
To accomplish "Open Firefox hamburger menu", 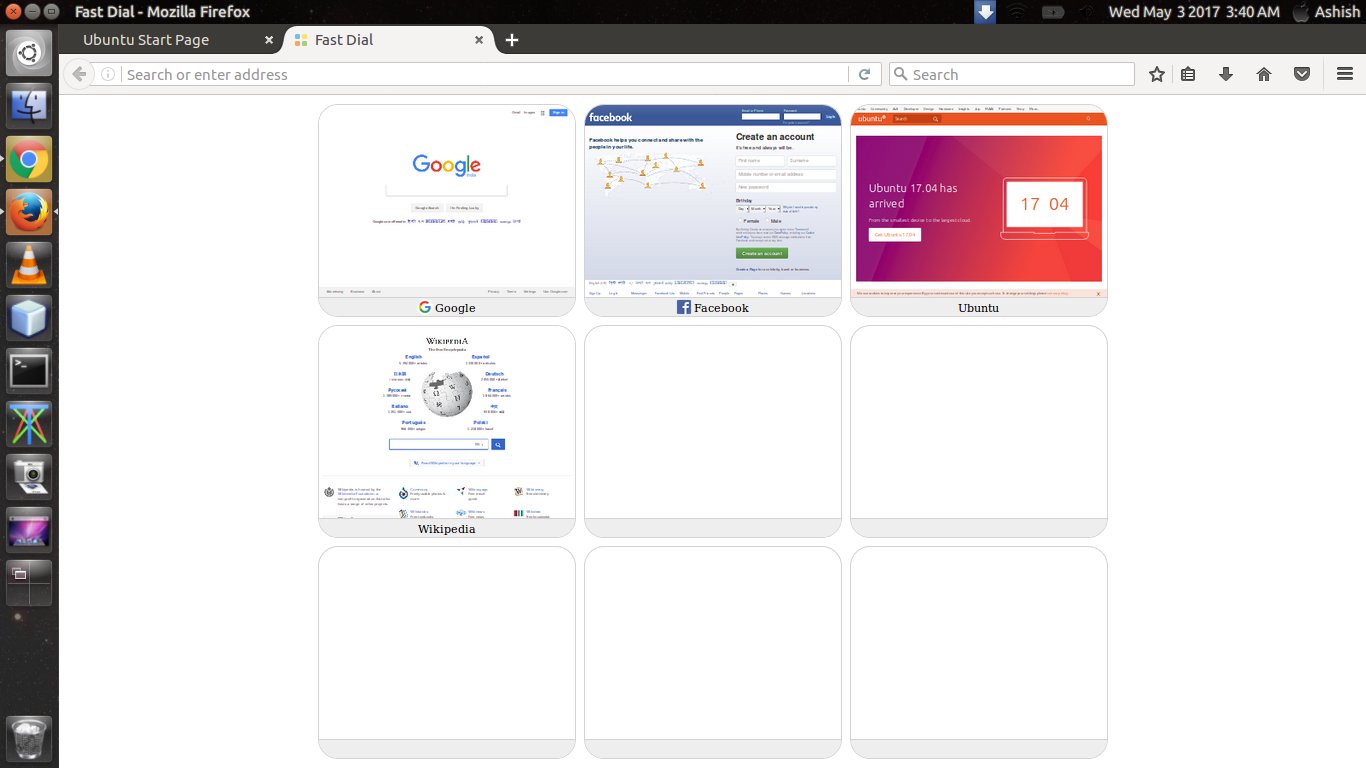I will pos(1345,74).
